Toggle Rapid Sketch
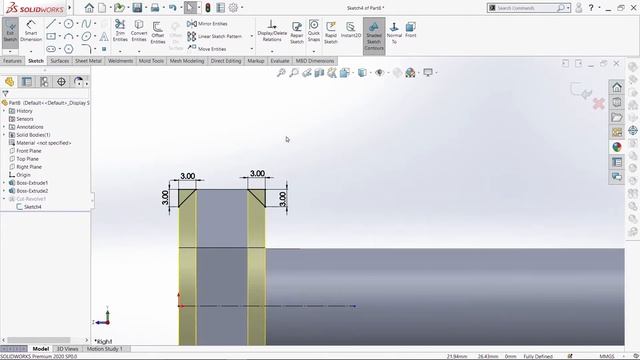Screen dimensions: 640x360 click(x=331, y=33)
